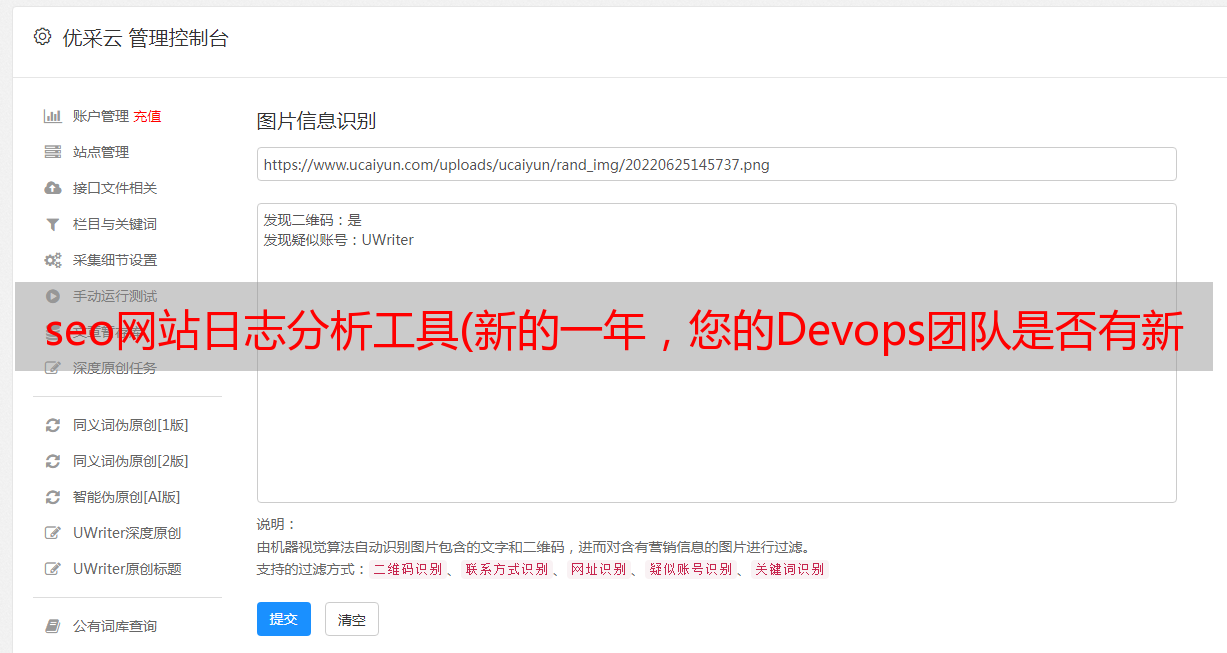The width and height of the screenshot is (1227, 653).
Task: Select 智能伪原创[AI版] menu item
Action: coord(127,497)
